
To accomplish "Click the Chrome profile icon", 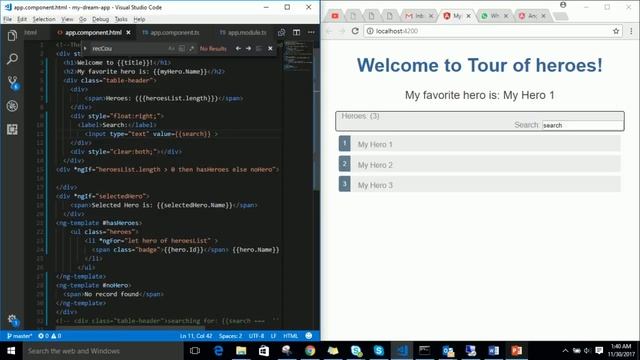I will click(x=563, y=5).
